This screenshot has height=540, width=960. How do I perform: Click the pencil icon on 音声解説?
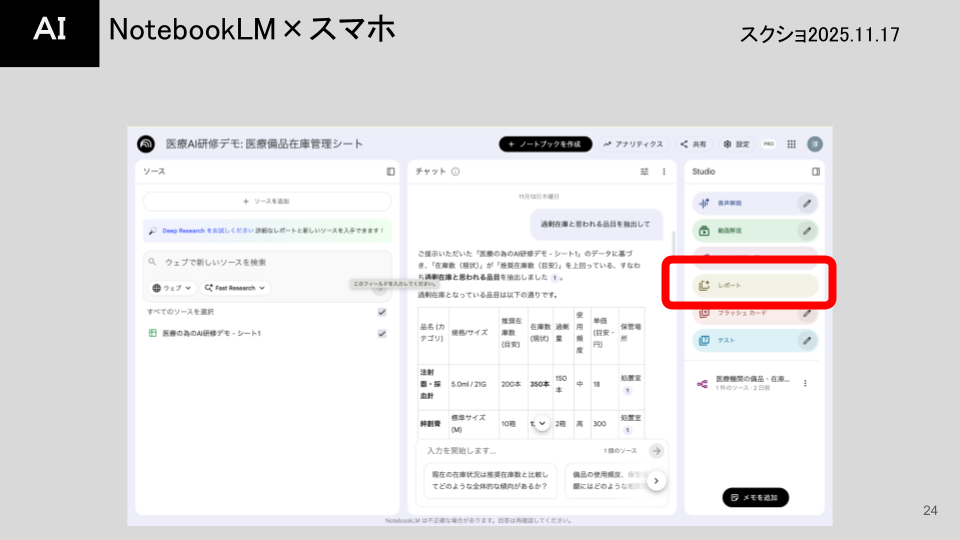(x=807, y=203)
